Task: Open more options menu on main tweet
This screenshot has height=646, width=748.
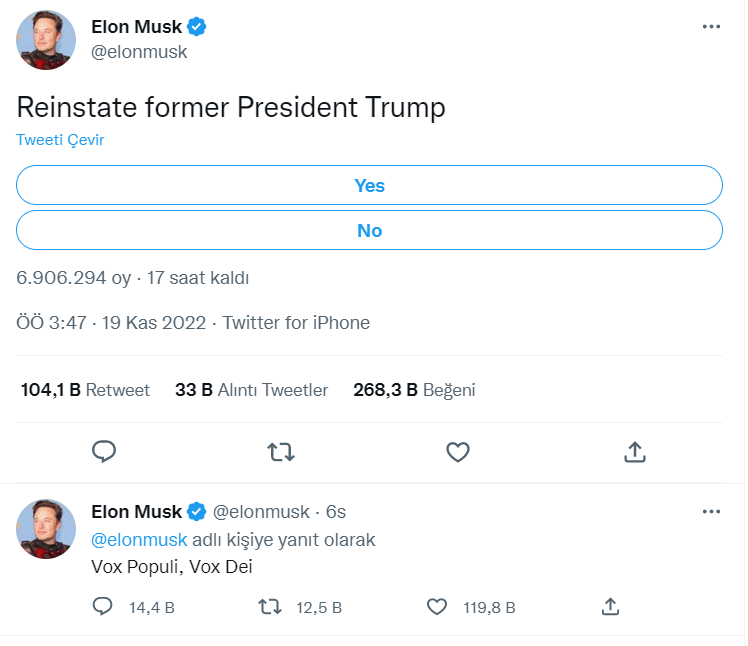Action: click(711, 27)
